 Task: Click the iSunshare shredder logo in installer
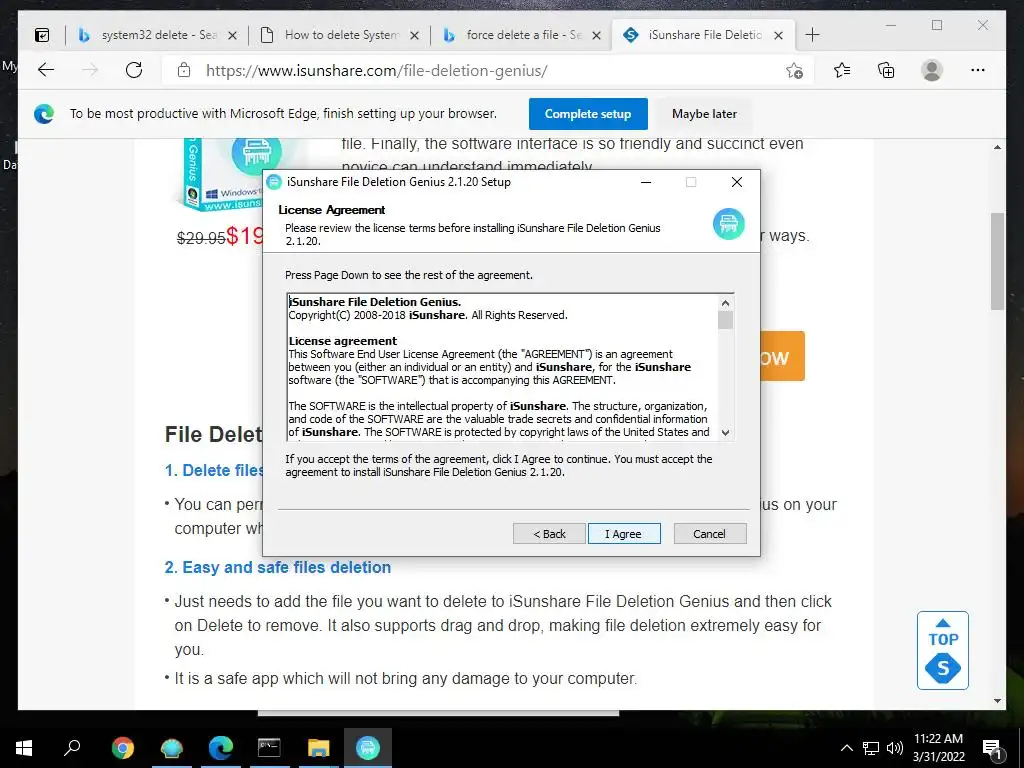(728, 224)
